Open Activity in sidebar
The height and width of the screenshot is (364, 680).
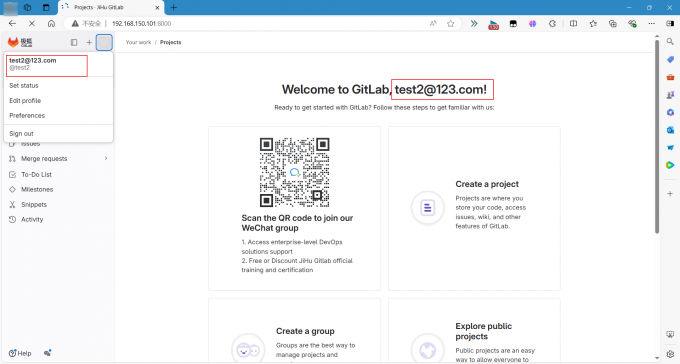pyautogui.click(x=32, y=220)
